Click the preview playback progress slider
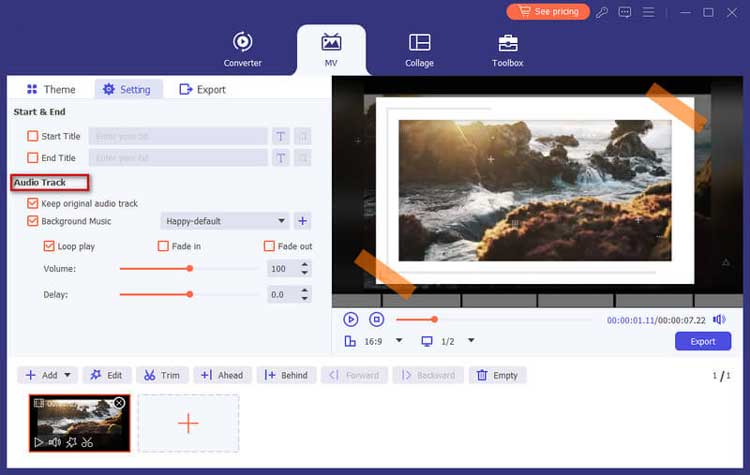 click(x=493, y=319)
